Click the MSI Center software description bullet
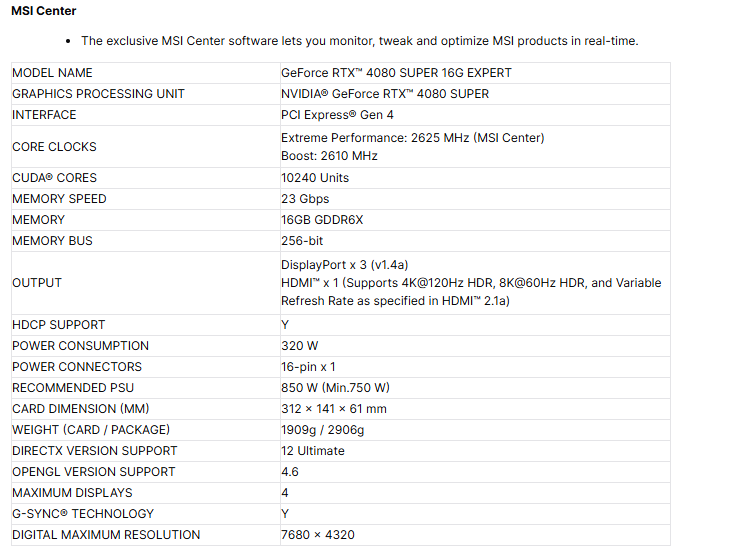Image resolution: width=749 pixels, height=557 pixels. [359, 41]
